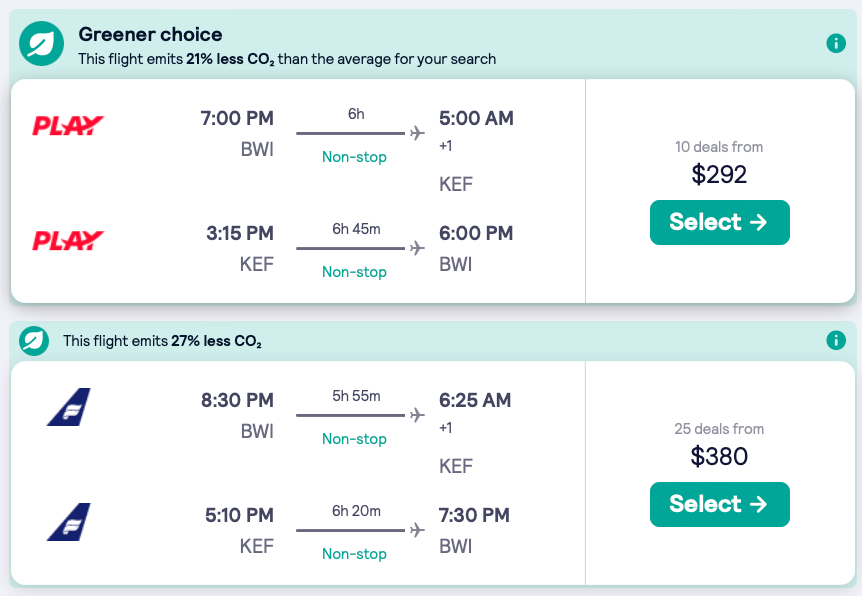Screen dimensions: 862x596
Task: Click Icelandair logo on 5:10 PM flight
Action: click(68, 522)
